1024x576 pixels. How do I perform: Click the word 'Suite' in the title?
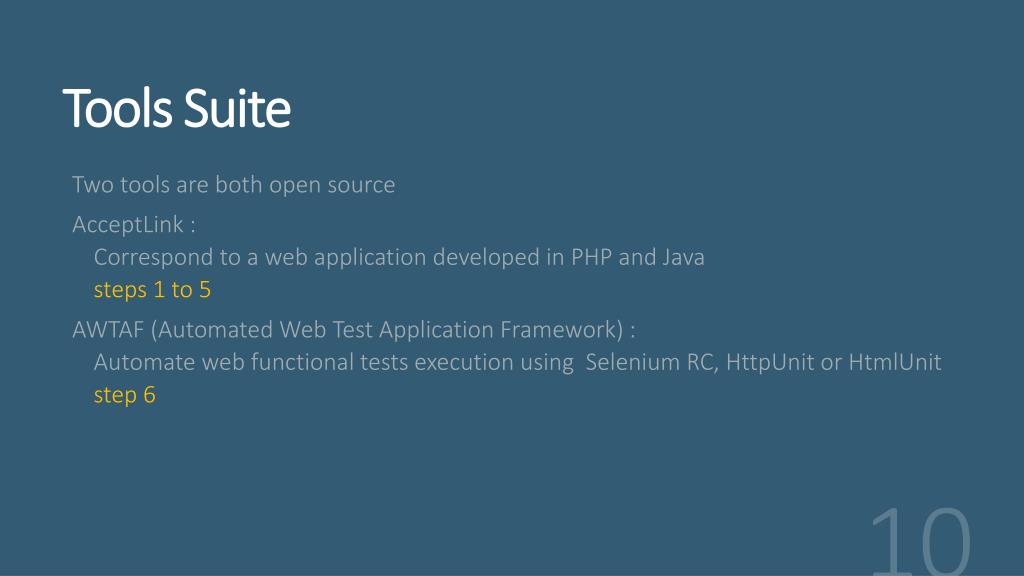237,108
